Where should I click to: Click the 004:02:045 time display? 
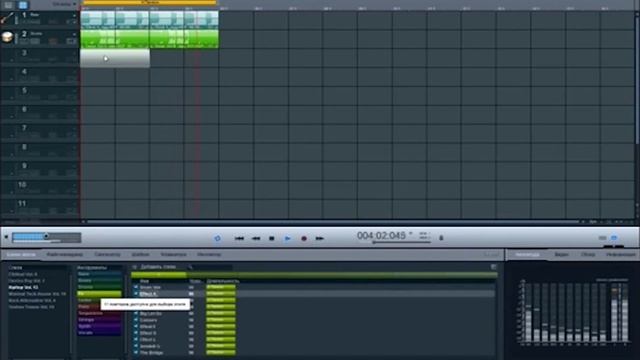tap(381, 236)
